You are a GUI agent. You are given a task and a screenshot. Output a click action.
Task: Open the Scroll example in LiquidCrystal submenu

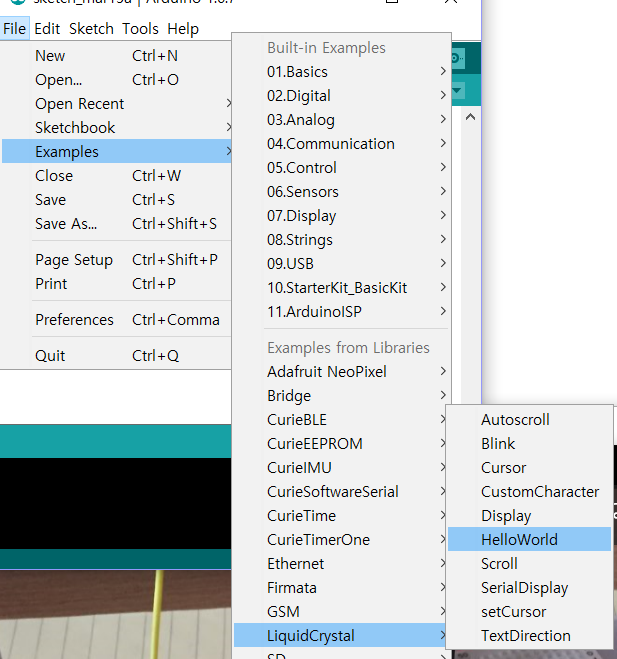[529, 563]
